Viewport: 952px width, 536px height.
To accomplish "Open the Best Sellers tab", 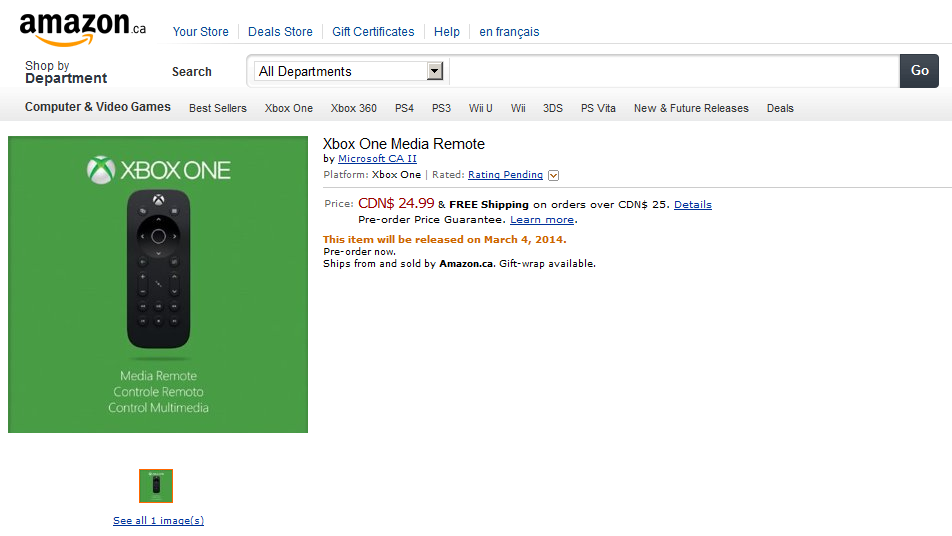I will (218, 108).
